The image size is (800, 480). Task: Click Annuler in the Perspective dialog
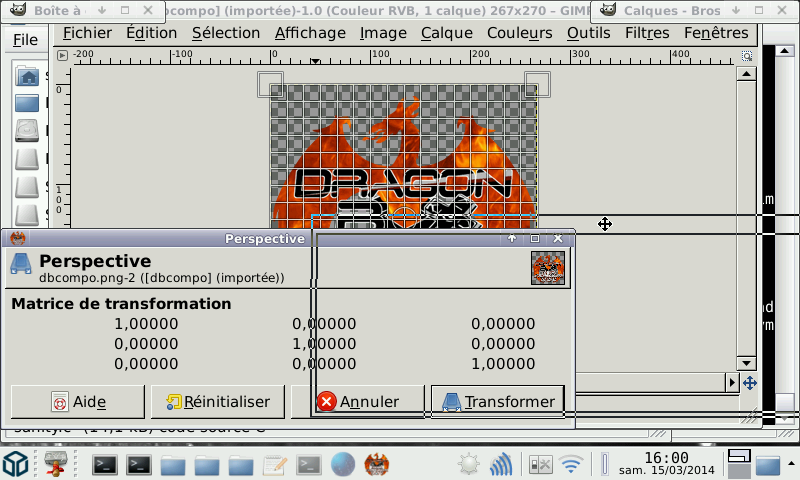pos(358,402)
